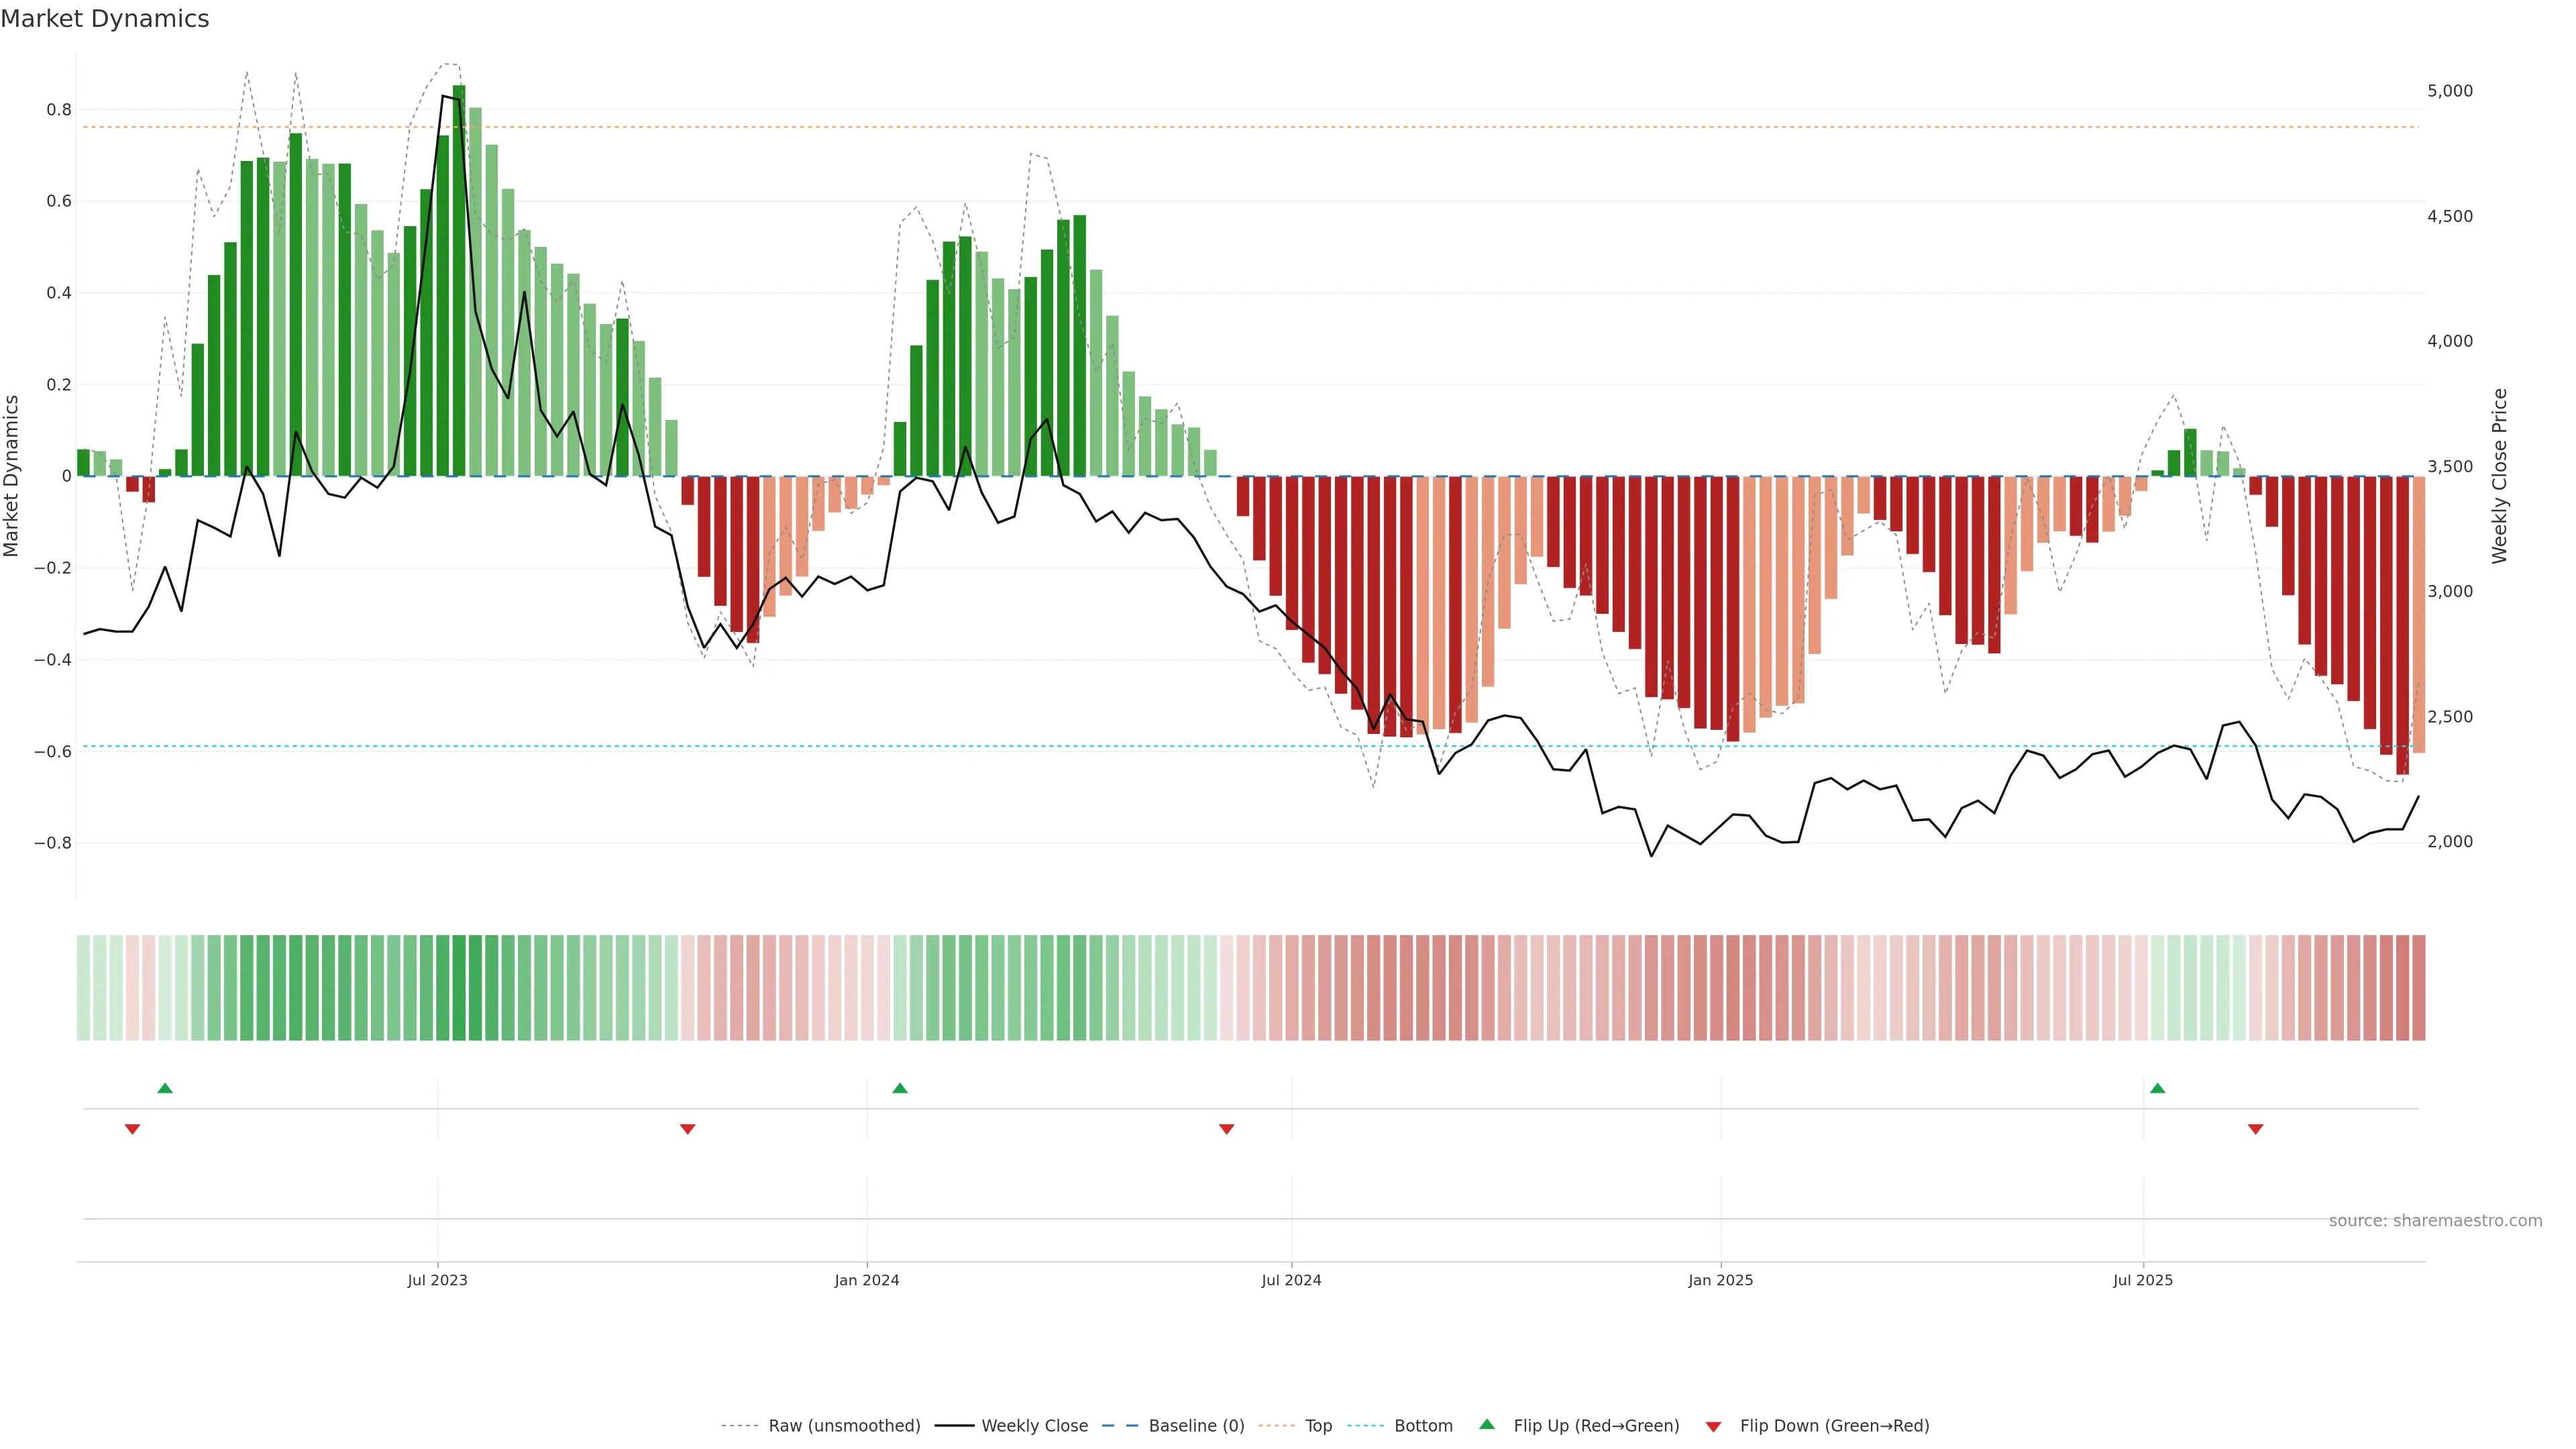Image resolution: width=2576 pixels, height=1449 pixels.
Task: Click the last red flip-down triangle after Jul 2025
Action: tap(2255, 1129)
